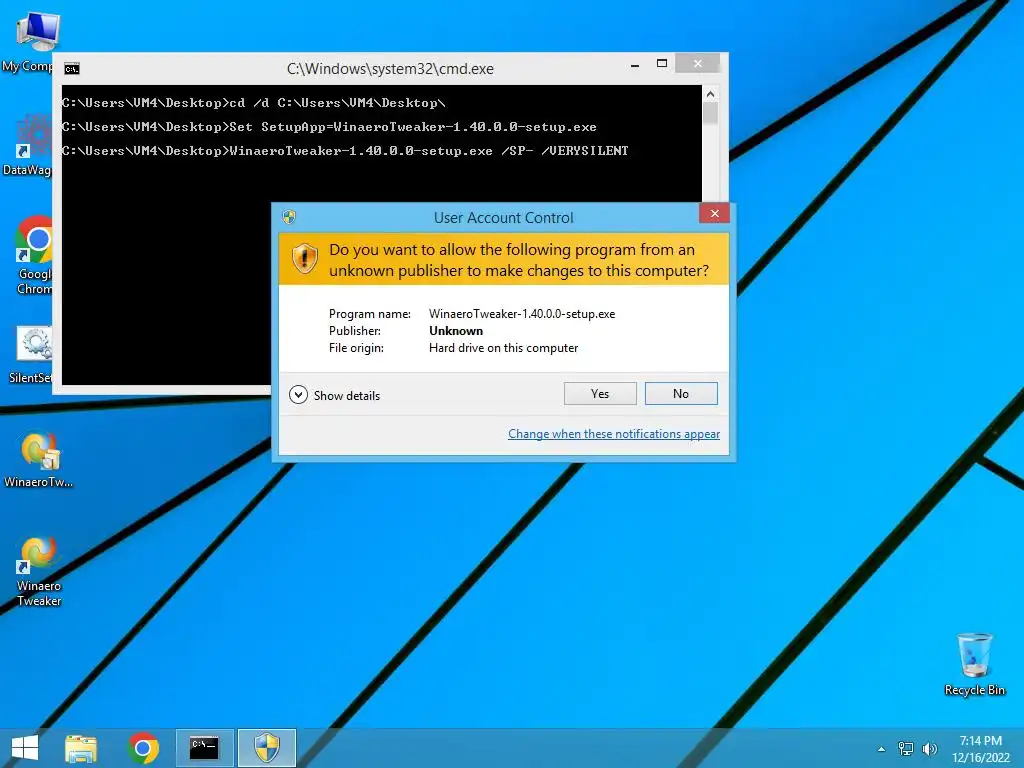
Task: Click 'Hard drive on this computer' text
Action: [504, 348]
